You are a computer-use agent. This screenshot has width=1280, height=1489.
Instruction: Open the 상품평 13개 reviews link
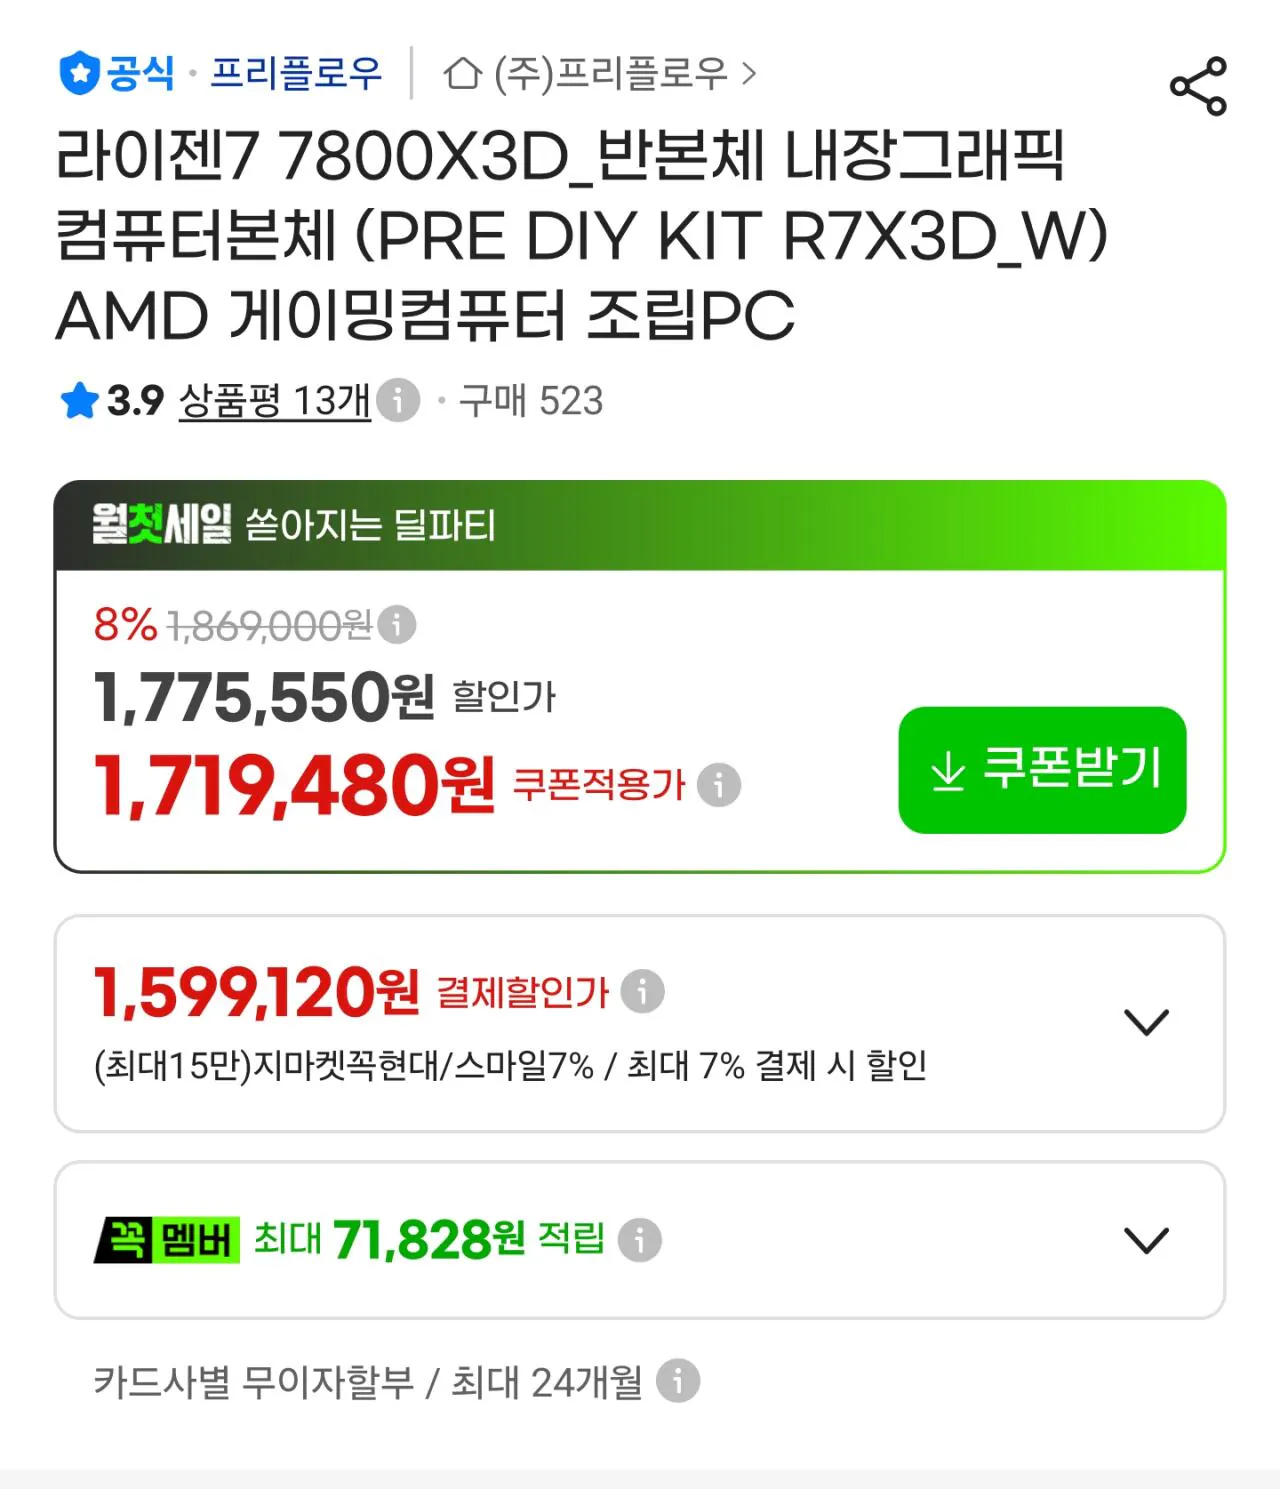(x=275, y=401)
